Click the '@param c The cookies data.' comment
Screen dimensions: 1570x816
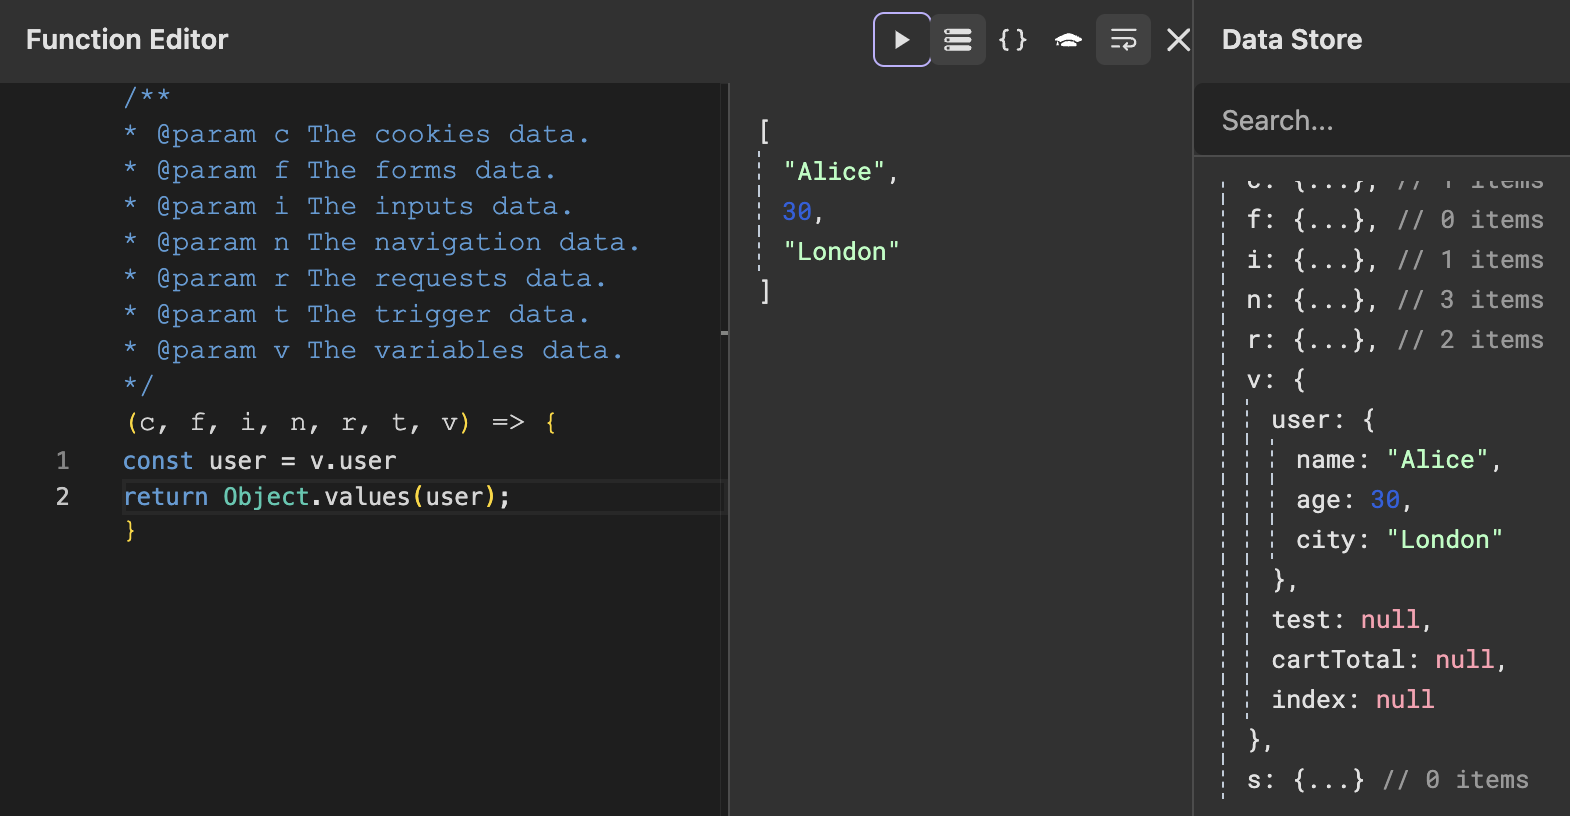356,134
